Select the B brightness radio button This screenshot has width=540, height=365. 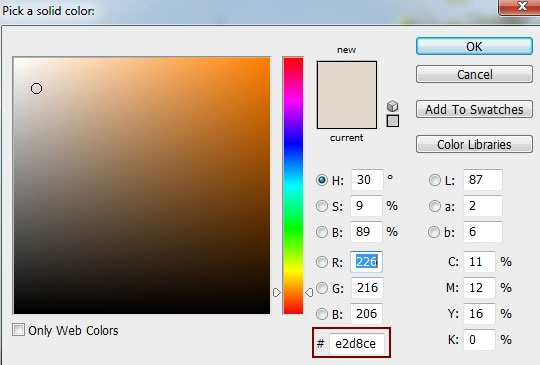[322, 232]
